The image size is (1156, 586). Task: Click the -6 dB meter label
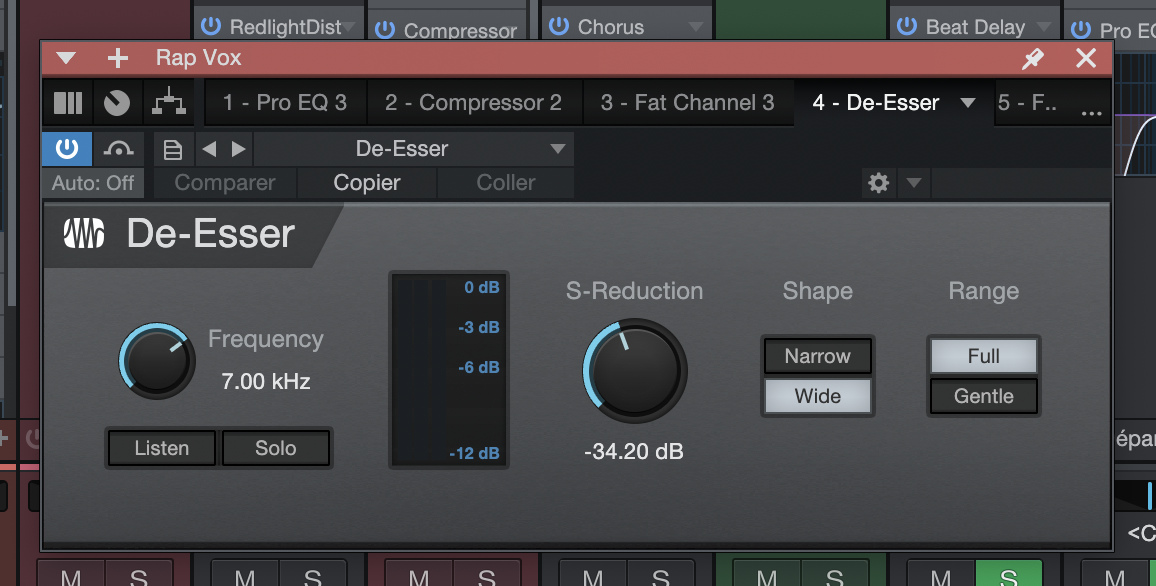pos(478,367)
